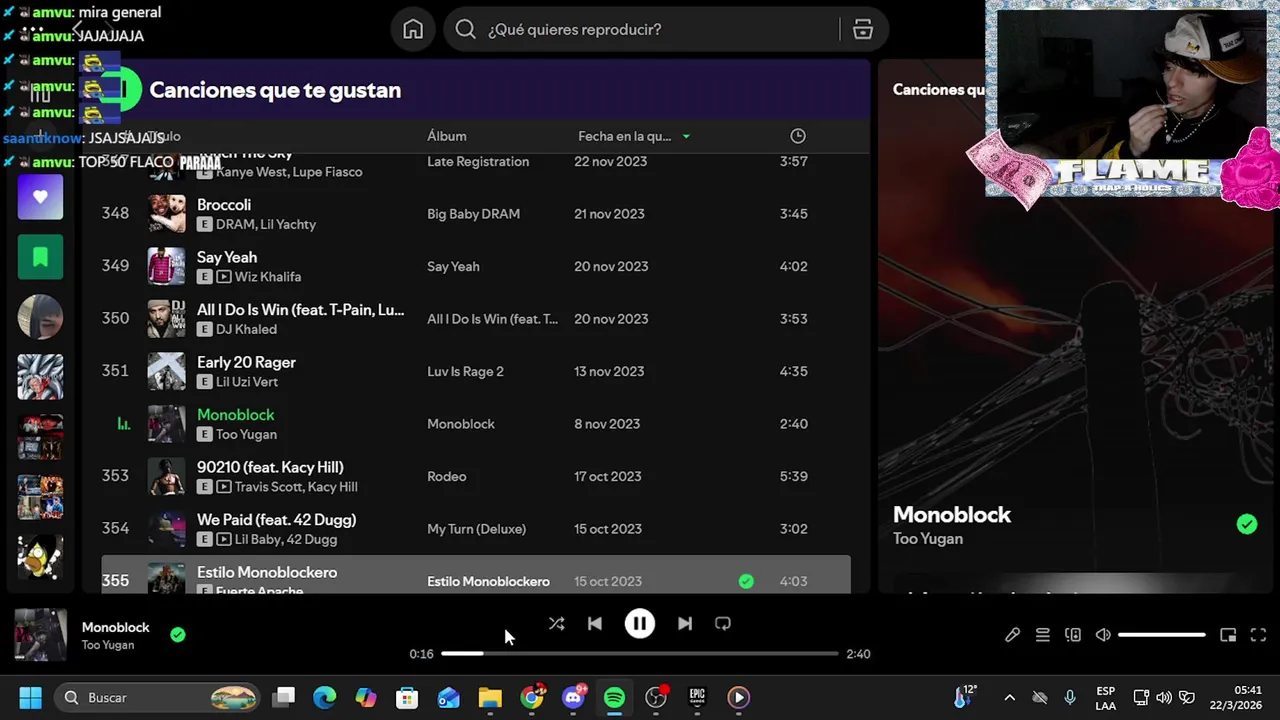The image size is (1280, 720).
Task: Switch ESP LAA input language
Action: (x=1105, y=698)
